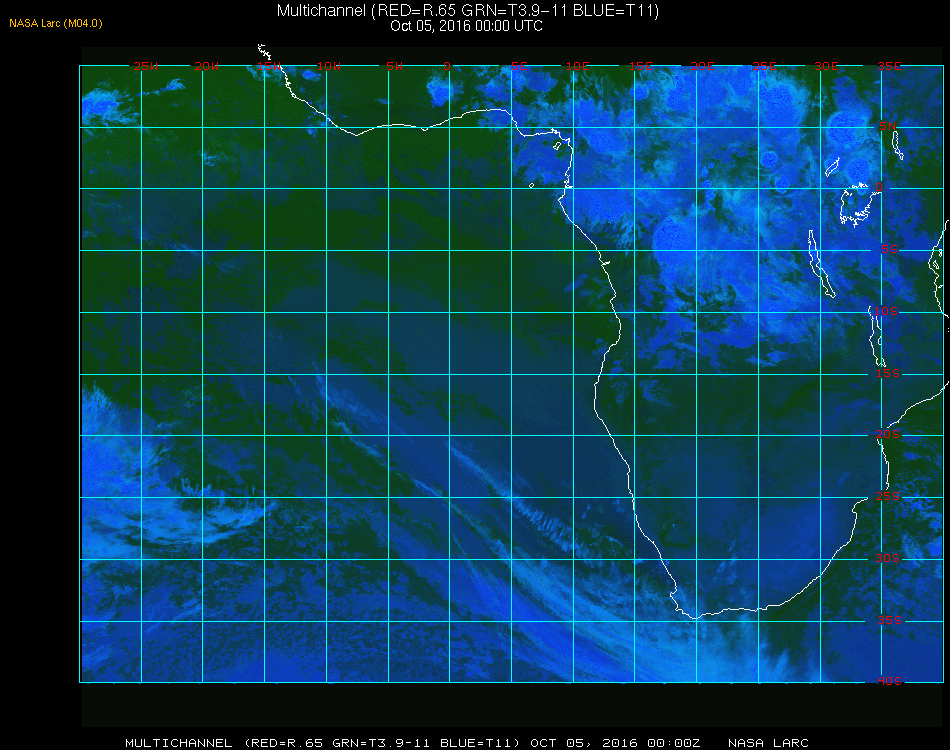This screenshot has width=950, height=750.
Task: Click the Oct 05, 2016 00:00 UTC timestamp
Action: pyautogui.click(x=467, y=26)
